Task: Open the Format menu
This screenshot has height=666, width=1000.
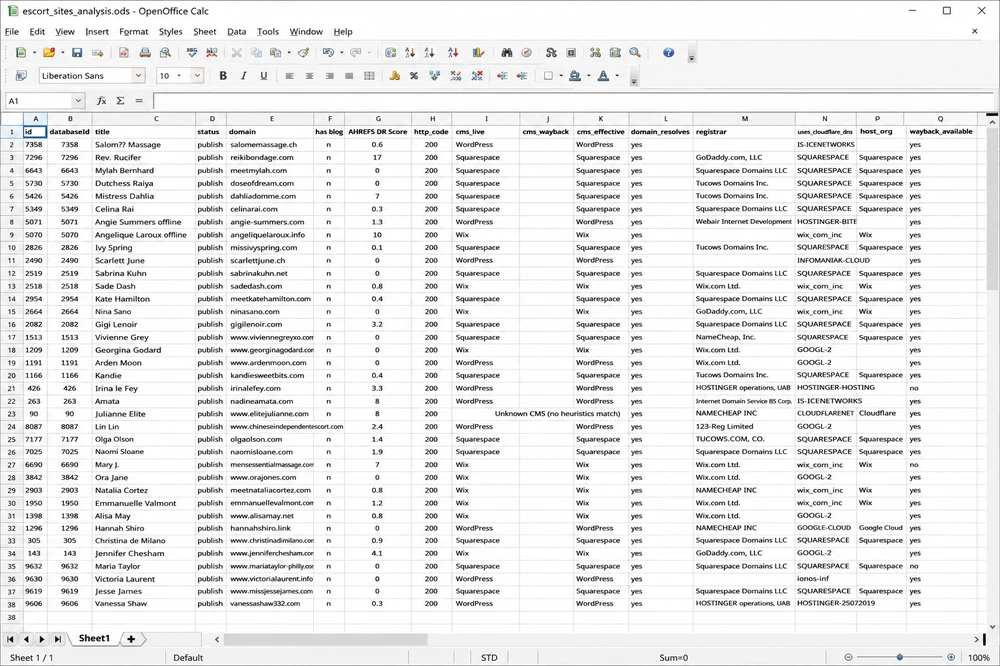Action: click(x=134, y=31)
